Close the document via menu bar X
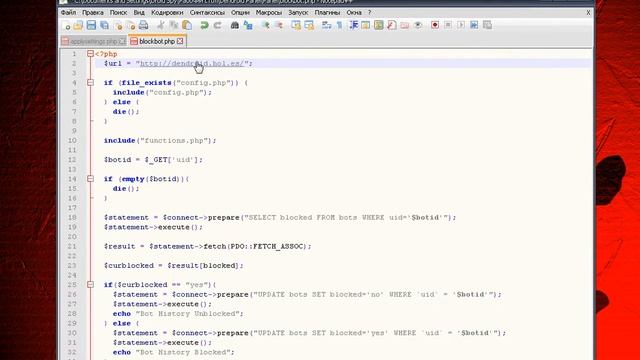 coord(588,13)
